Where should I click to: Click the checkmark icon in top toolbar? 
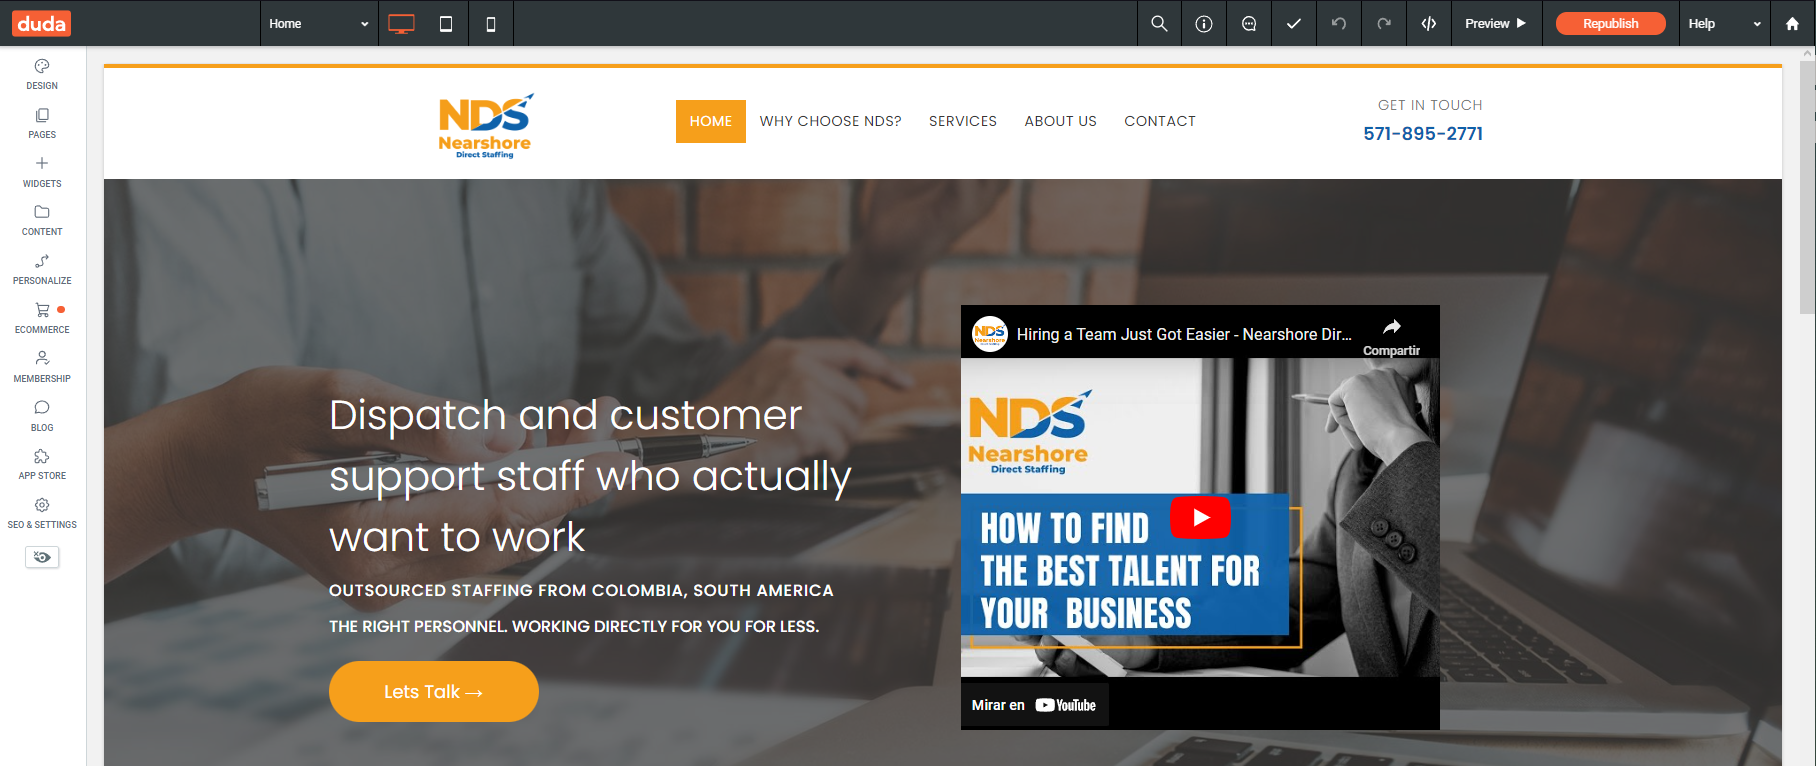click(x=1294, y=23)
